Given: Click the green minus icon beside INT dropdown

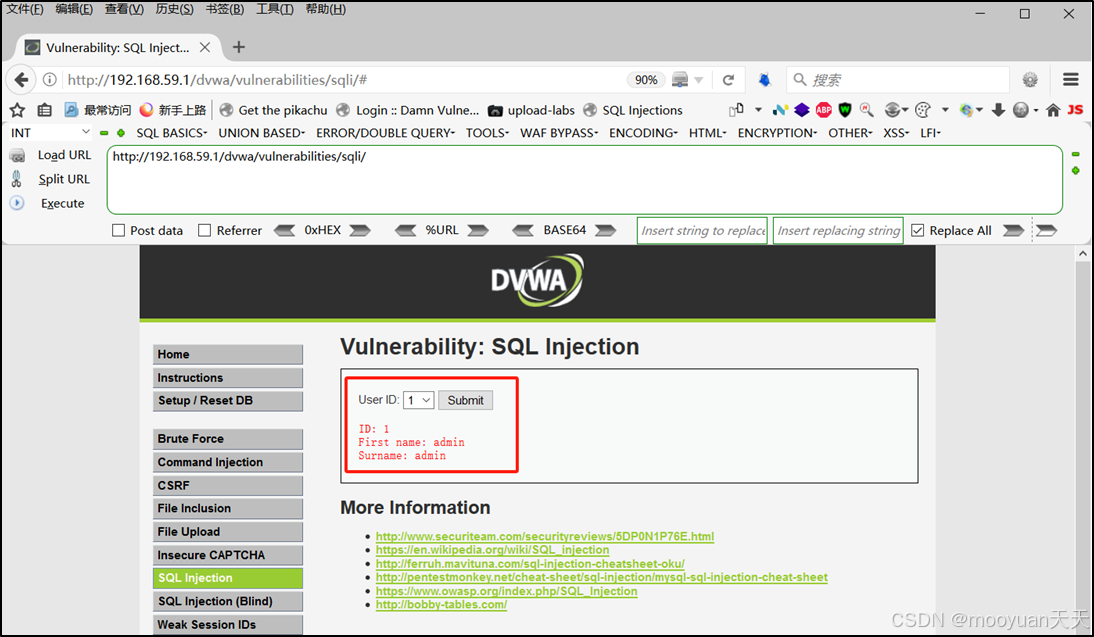Looking at the screenshot, I should (104, 133).
